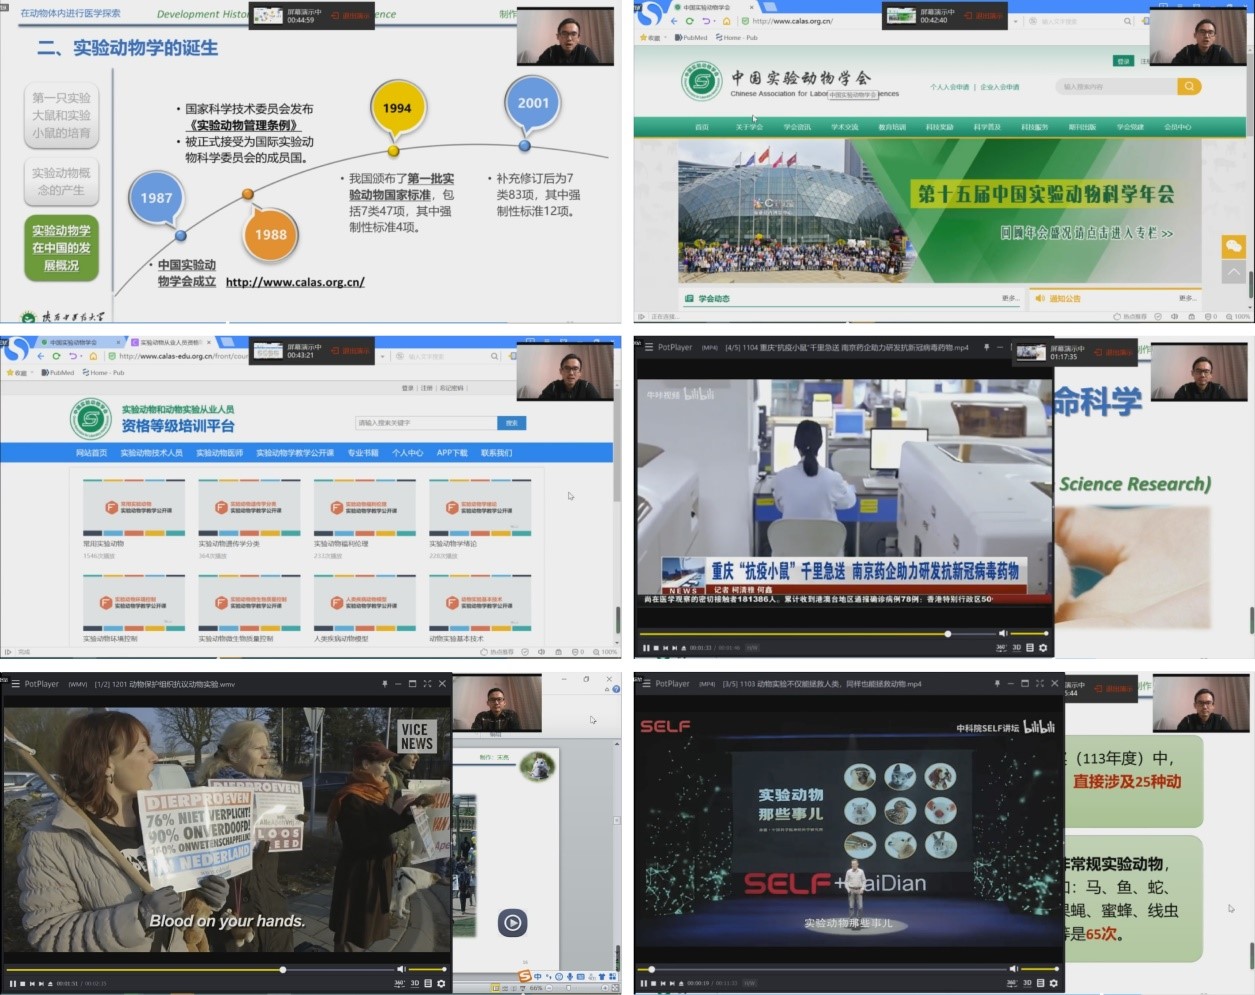Open PotPlayer menu in Chongqing news video window
This screenshot has width=1255, height=995.
click(648, 347)
